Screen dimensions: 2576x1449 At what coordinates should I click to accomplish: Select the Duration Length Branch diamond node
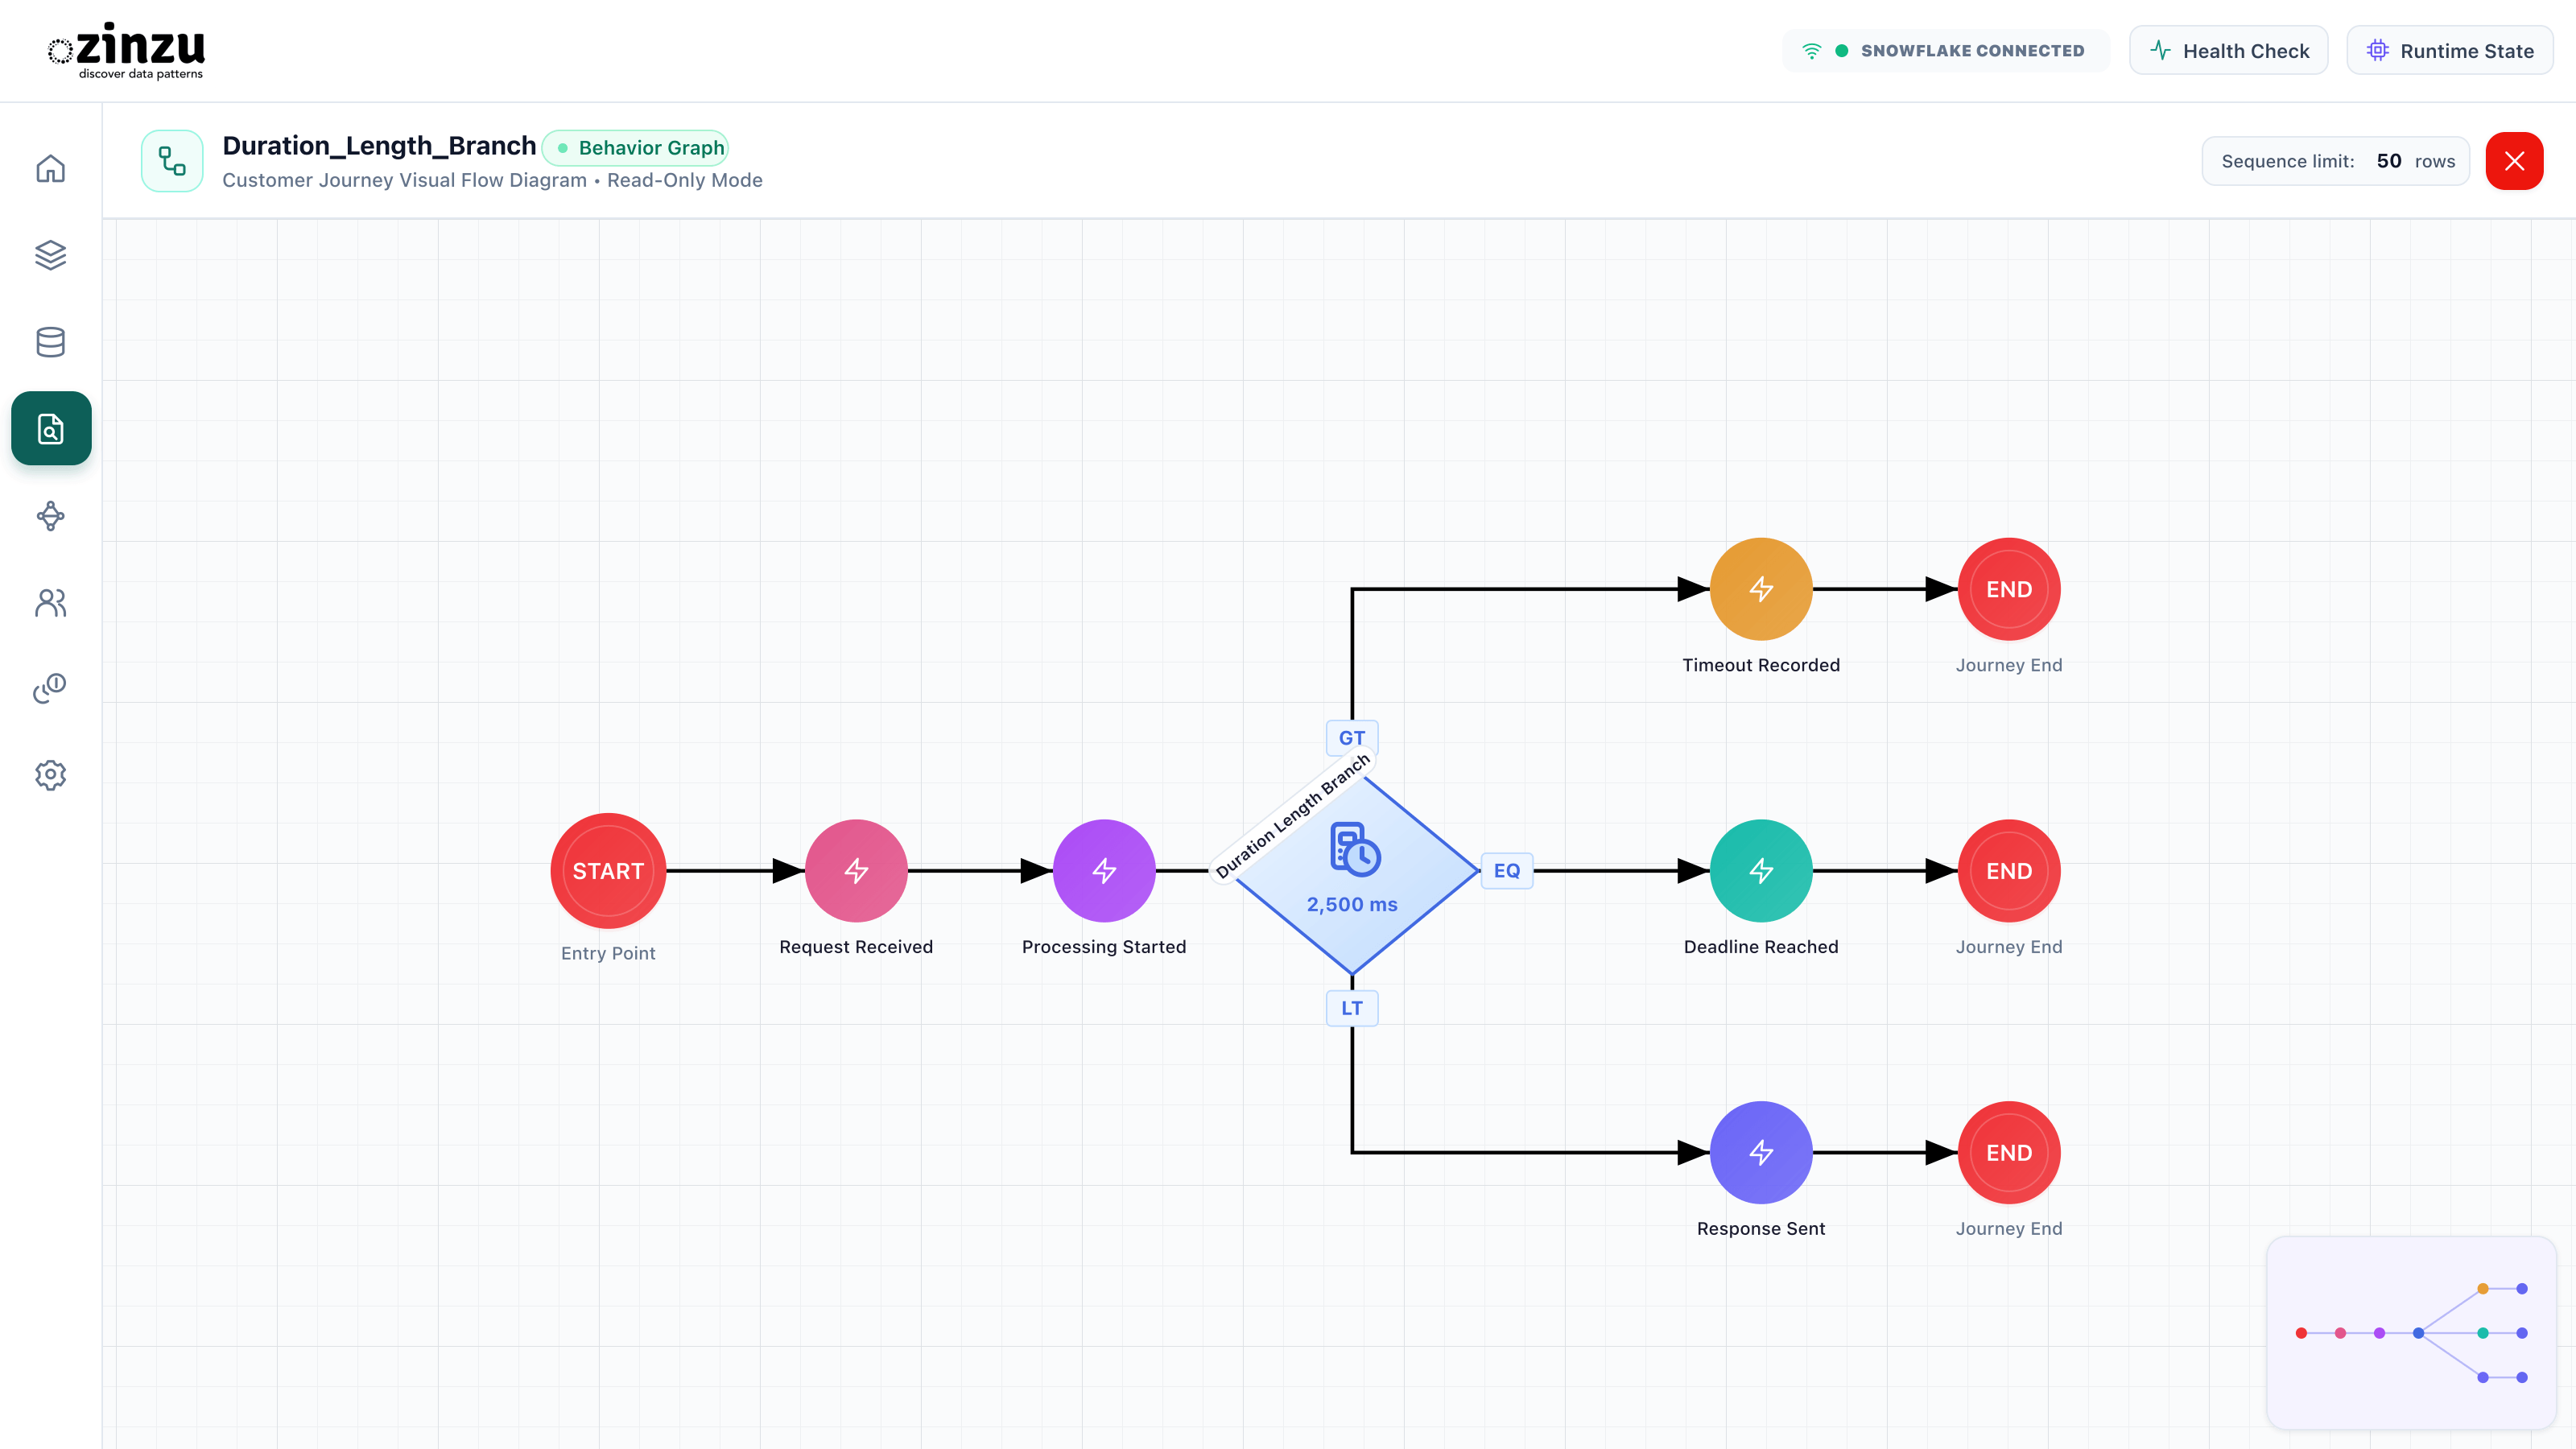(x=1352, y=871)
